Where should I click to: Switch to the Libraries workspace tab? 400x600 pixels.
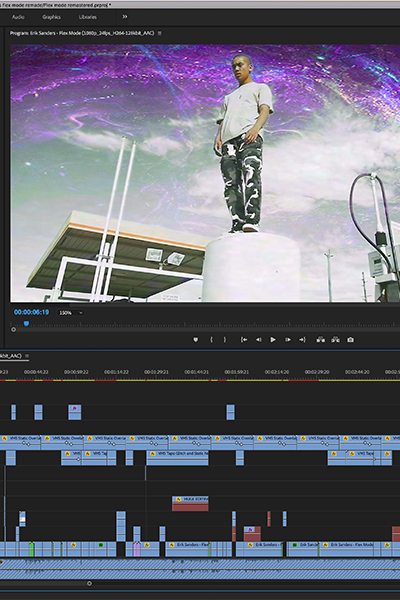88,17
